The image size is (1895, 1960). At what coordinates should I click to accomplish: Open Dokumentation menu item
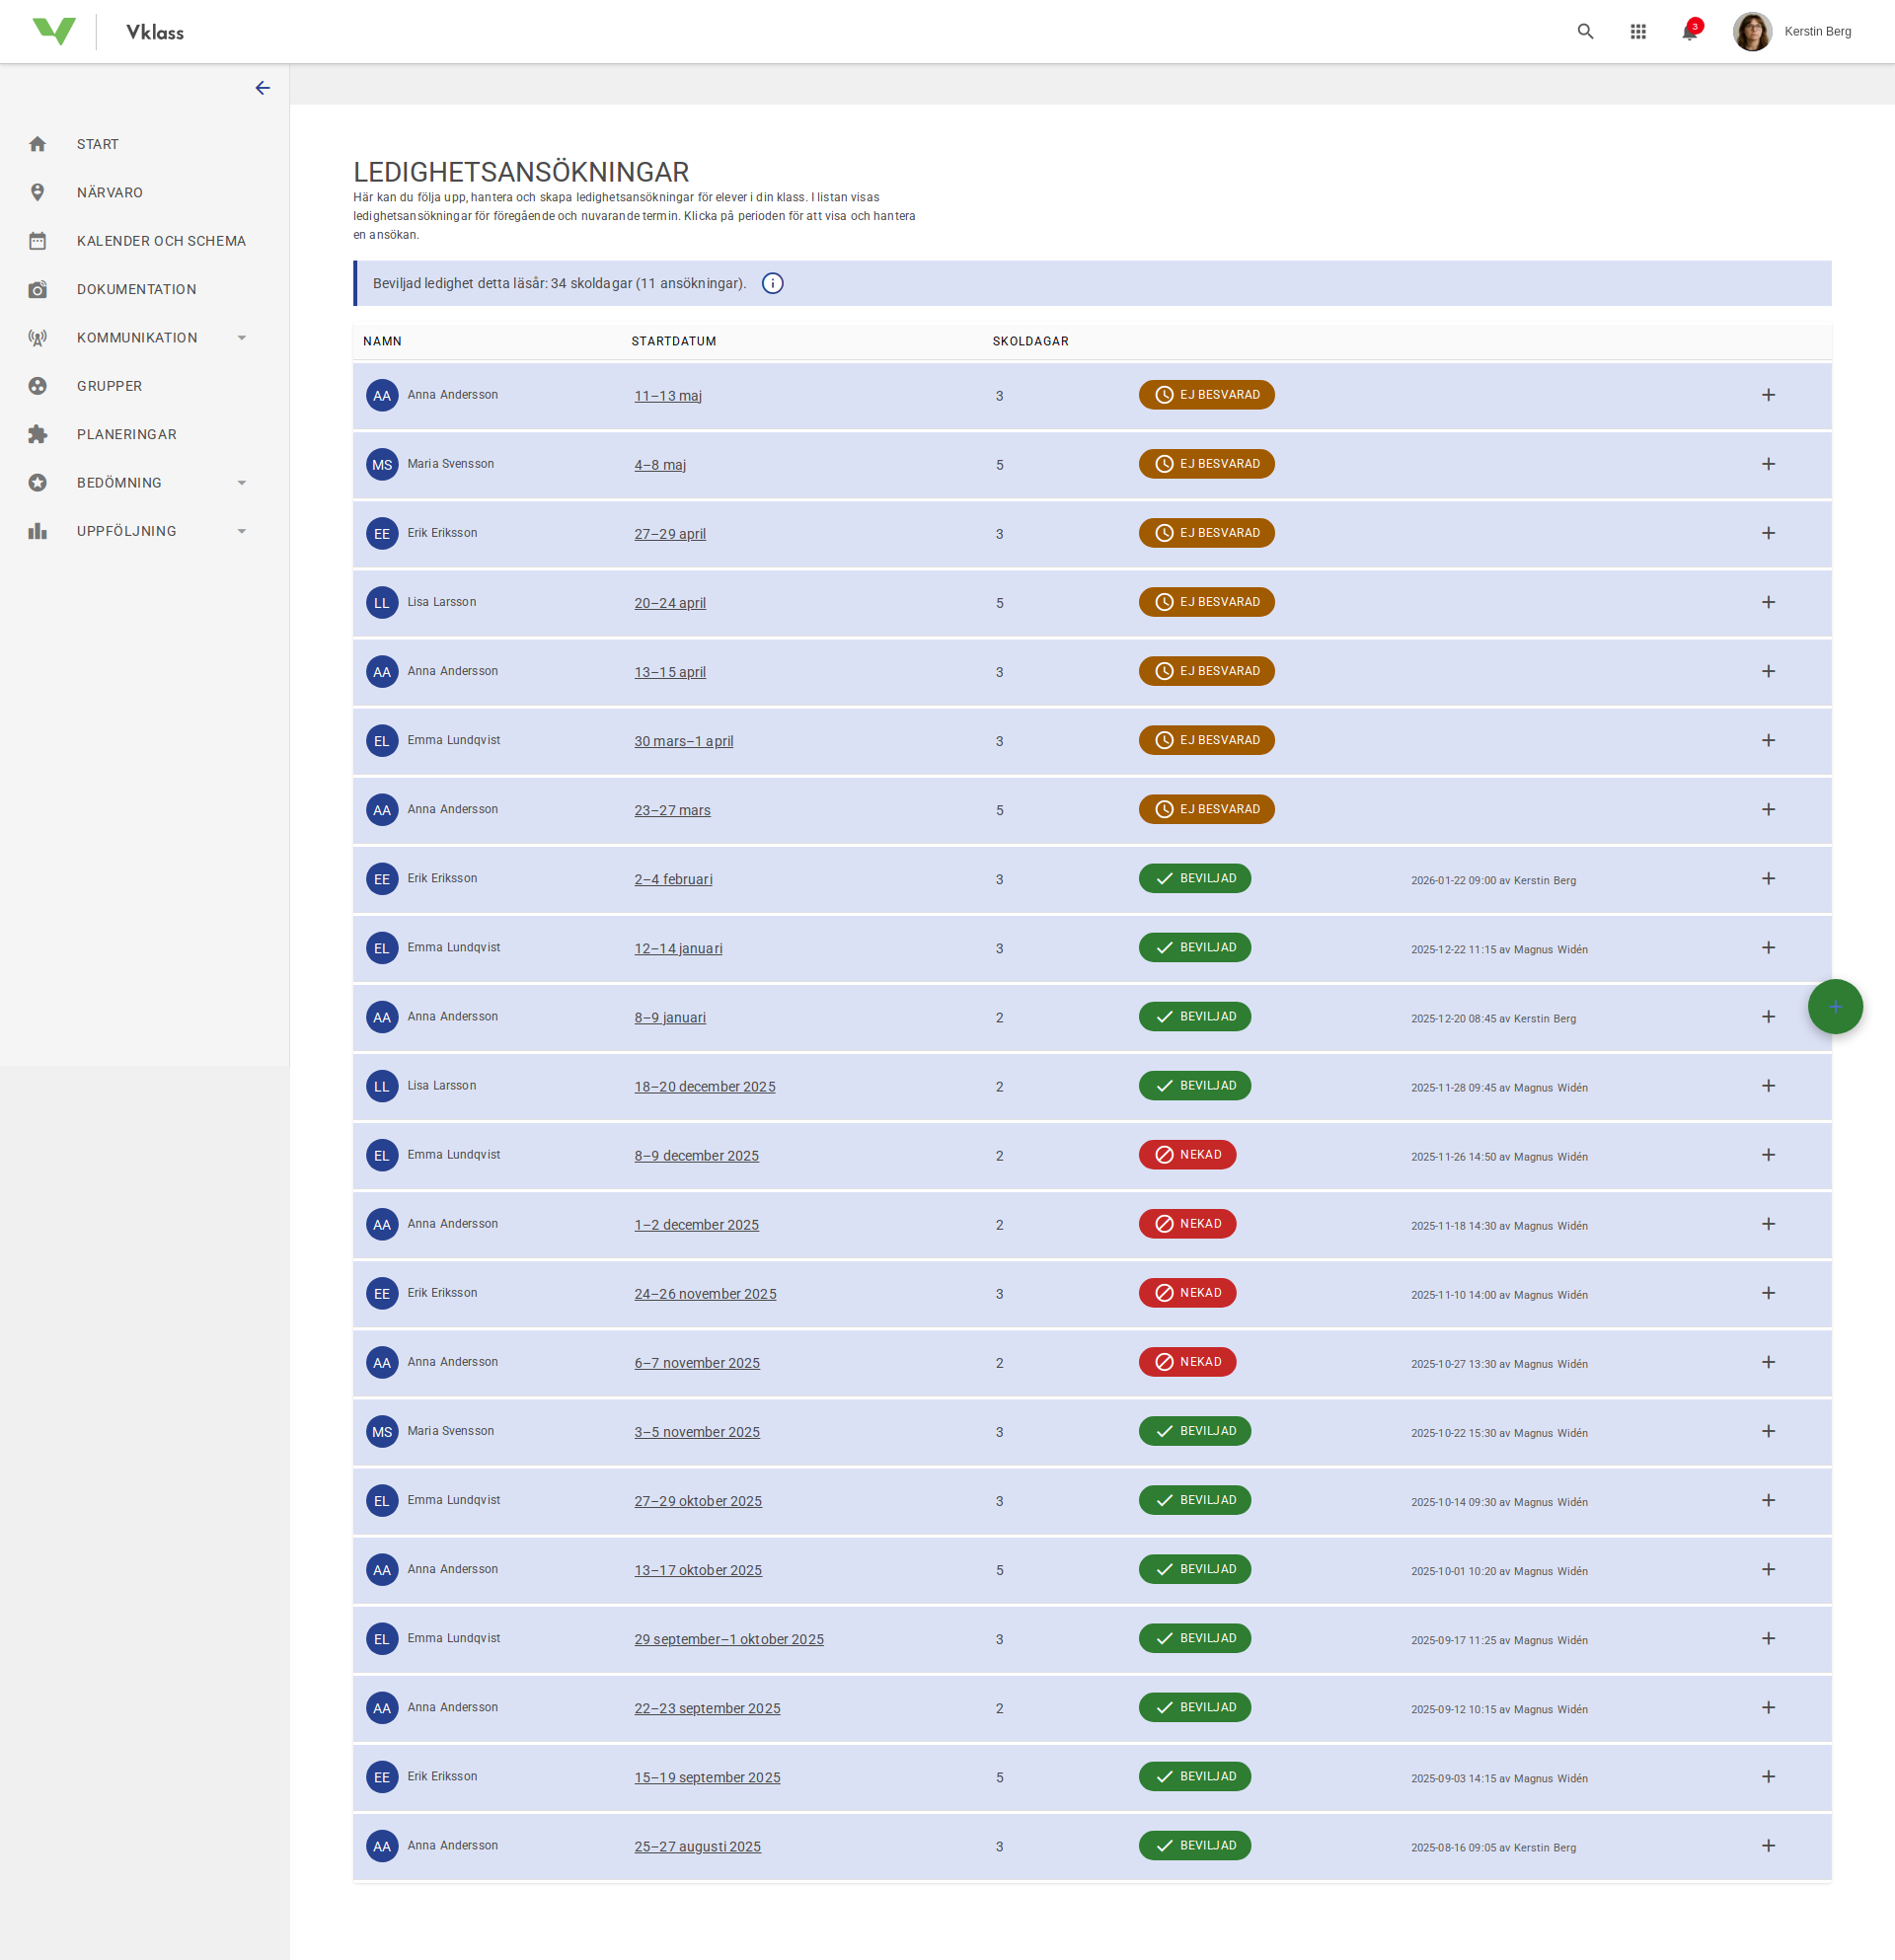point(136,289)
